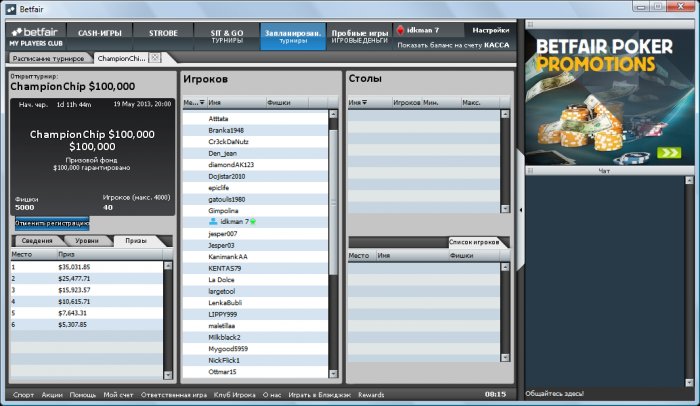Select the Запланирован. турниры tab
This screenshot has height=406, width=700.
pos(293,36)
